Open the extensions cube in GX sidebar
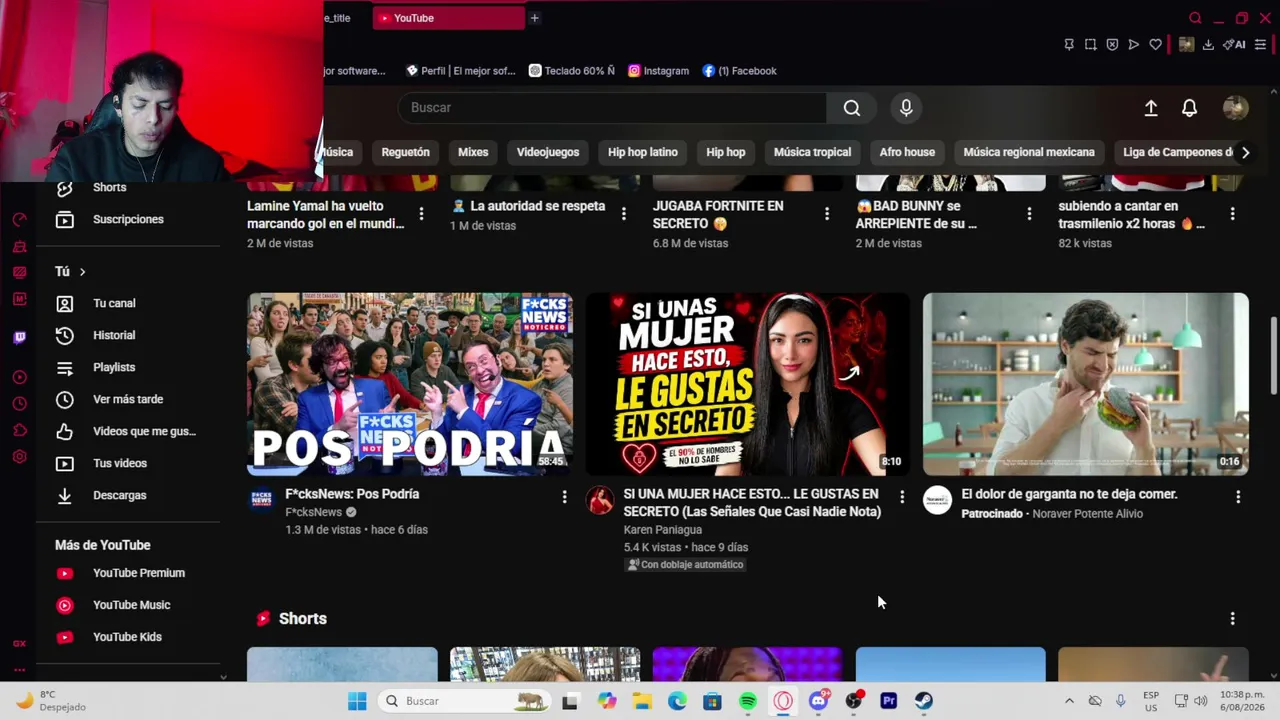The height and width of the screenshot is (720, 1280). point(19,430)
